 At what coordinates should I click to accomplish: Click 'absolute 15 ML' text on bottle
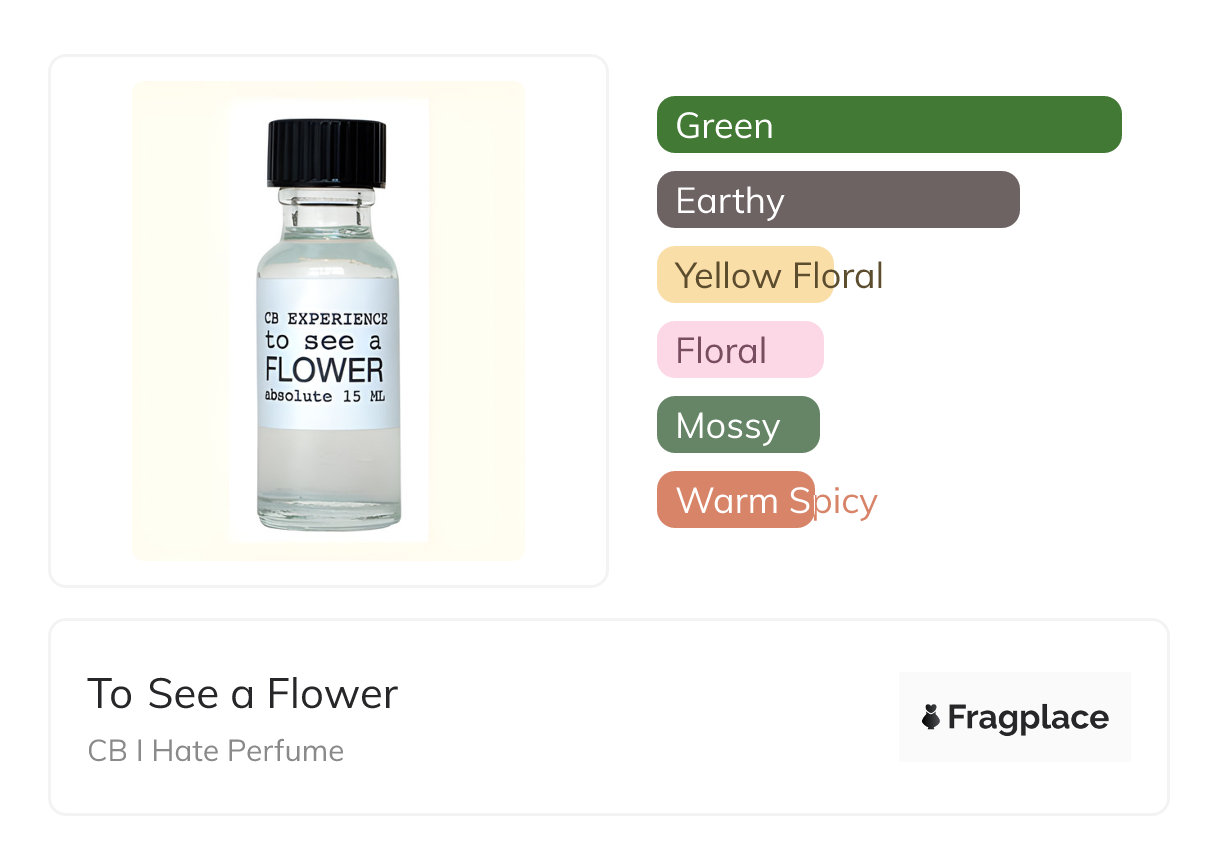(x=324, y=396)
